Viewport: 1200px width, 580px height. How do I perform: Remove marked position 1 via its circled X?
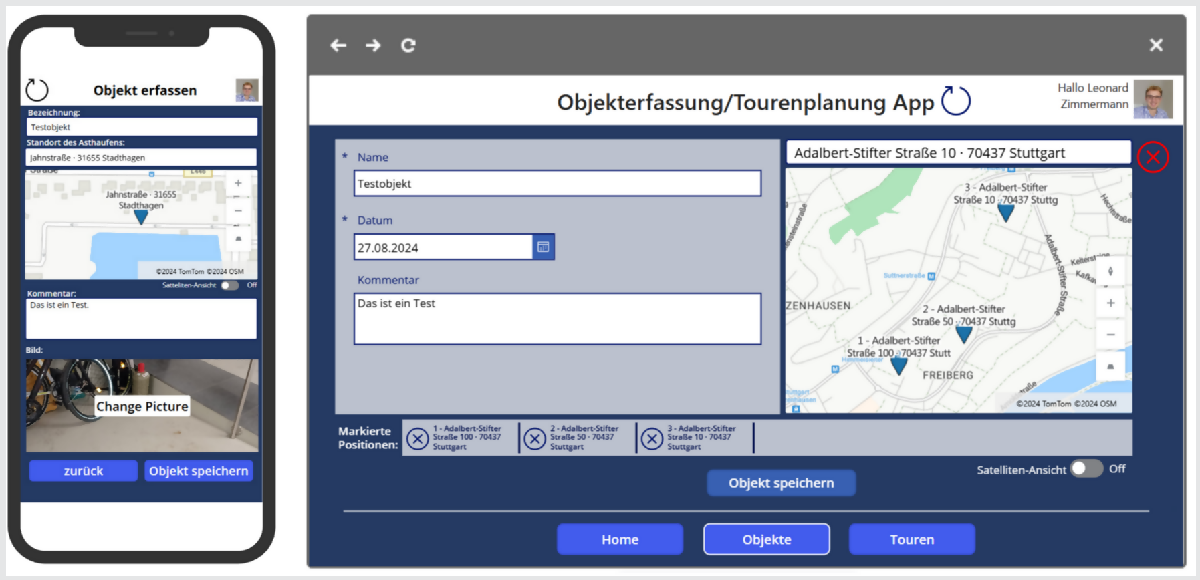pyautogui.click(x=417, y=437)
